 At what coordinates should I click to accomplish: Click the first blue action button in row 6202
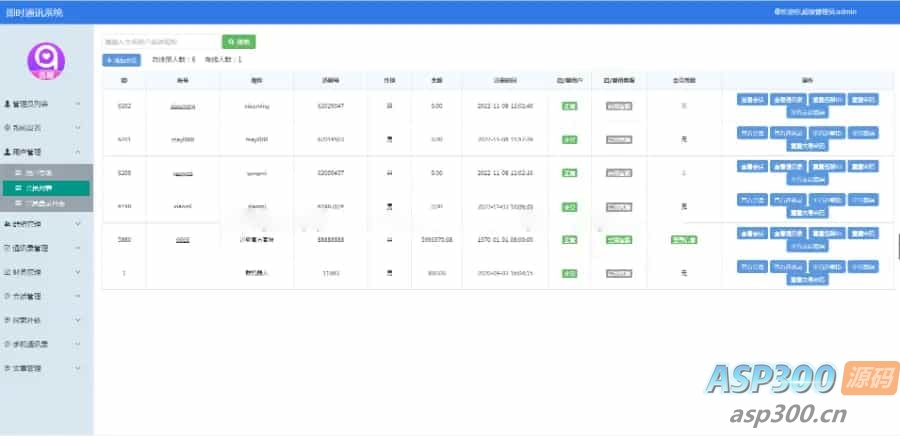click(752, 99)
